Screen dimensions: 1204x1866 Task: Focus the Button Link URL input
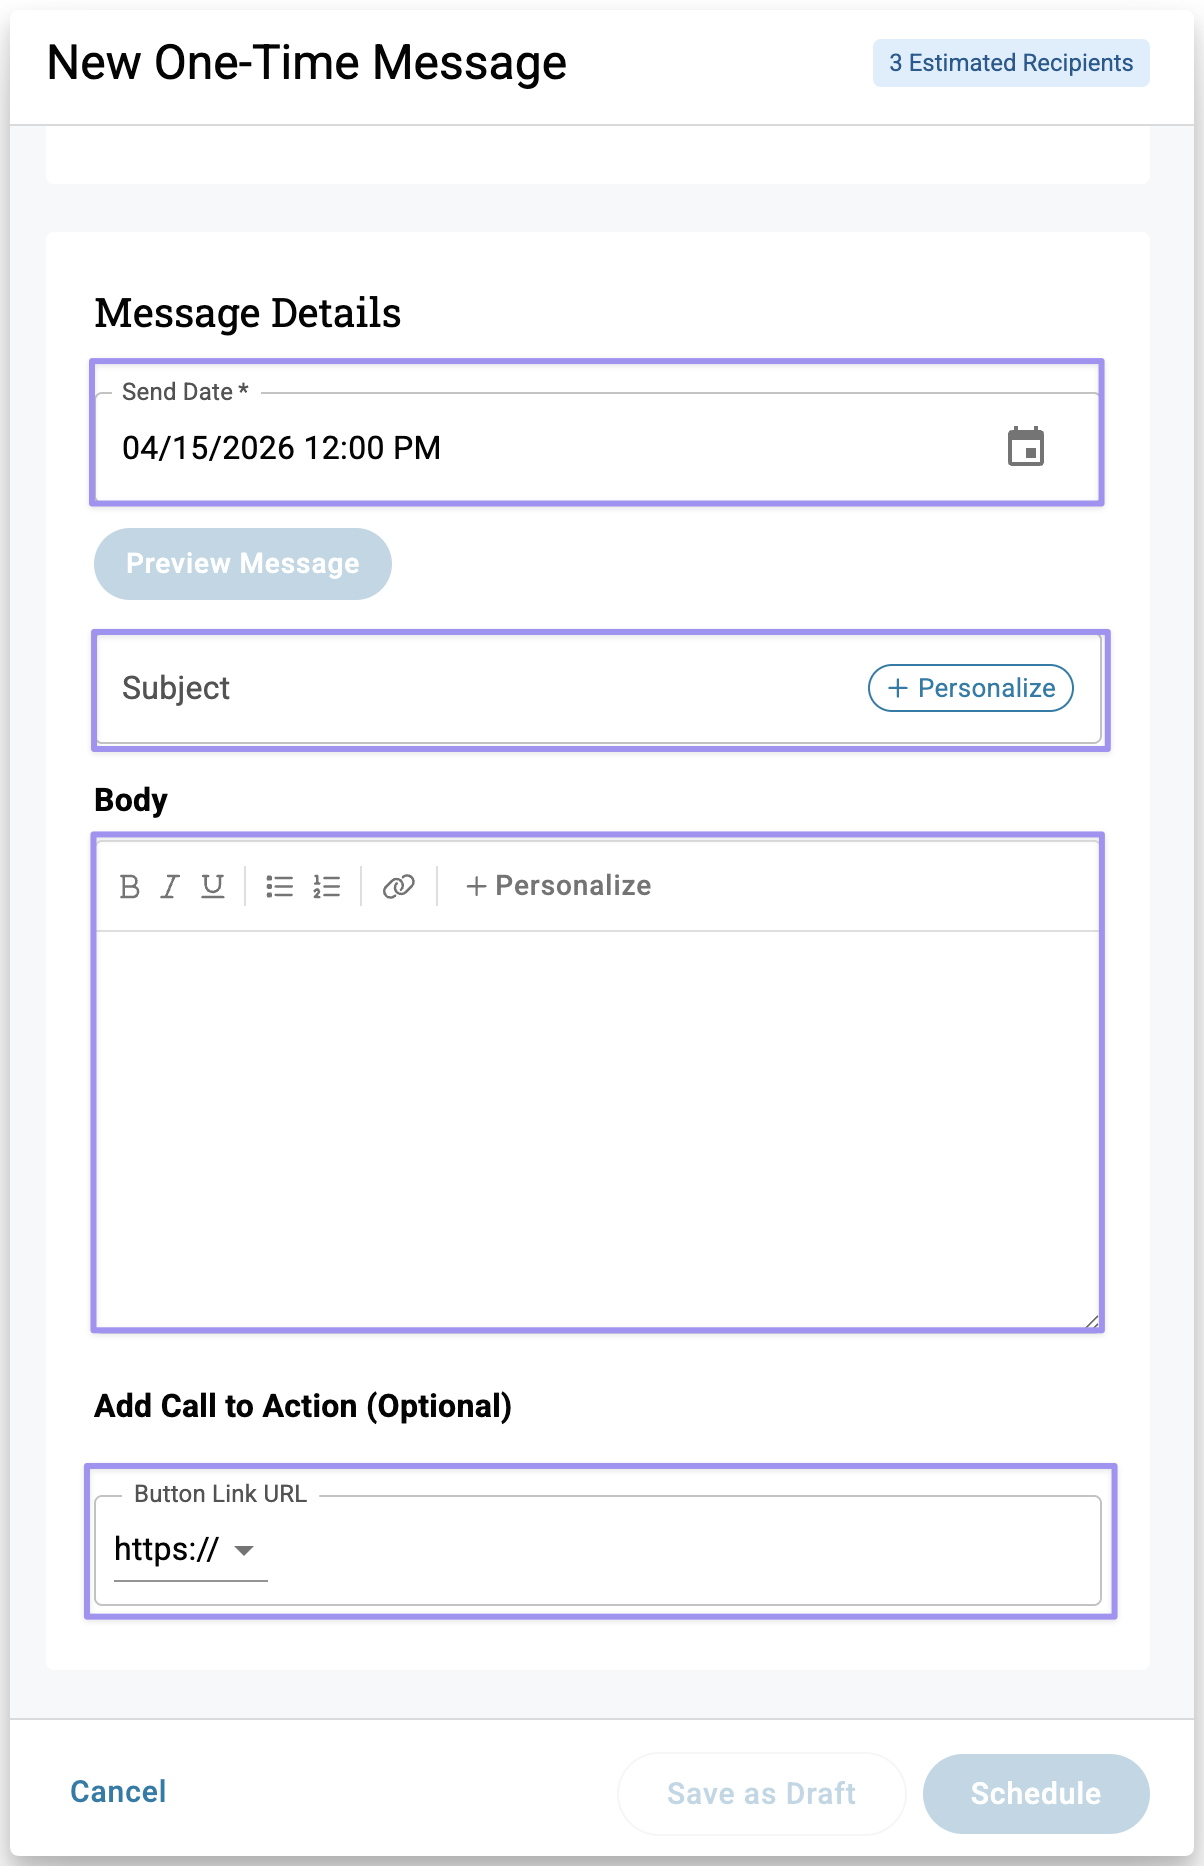click(x=680, y=1550)
